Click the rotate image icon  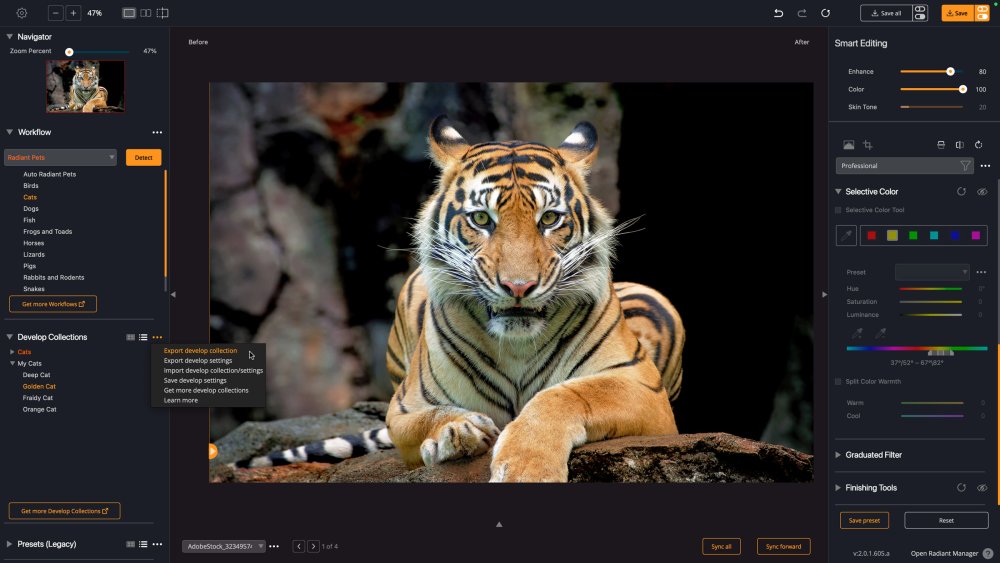[978, 145]
